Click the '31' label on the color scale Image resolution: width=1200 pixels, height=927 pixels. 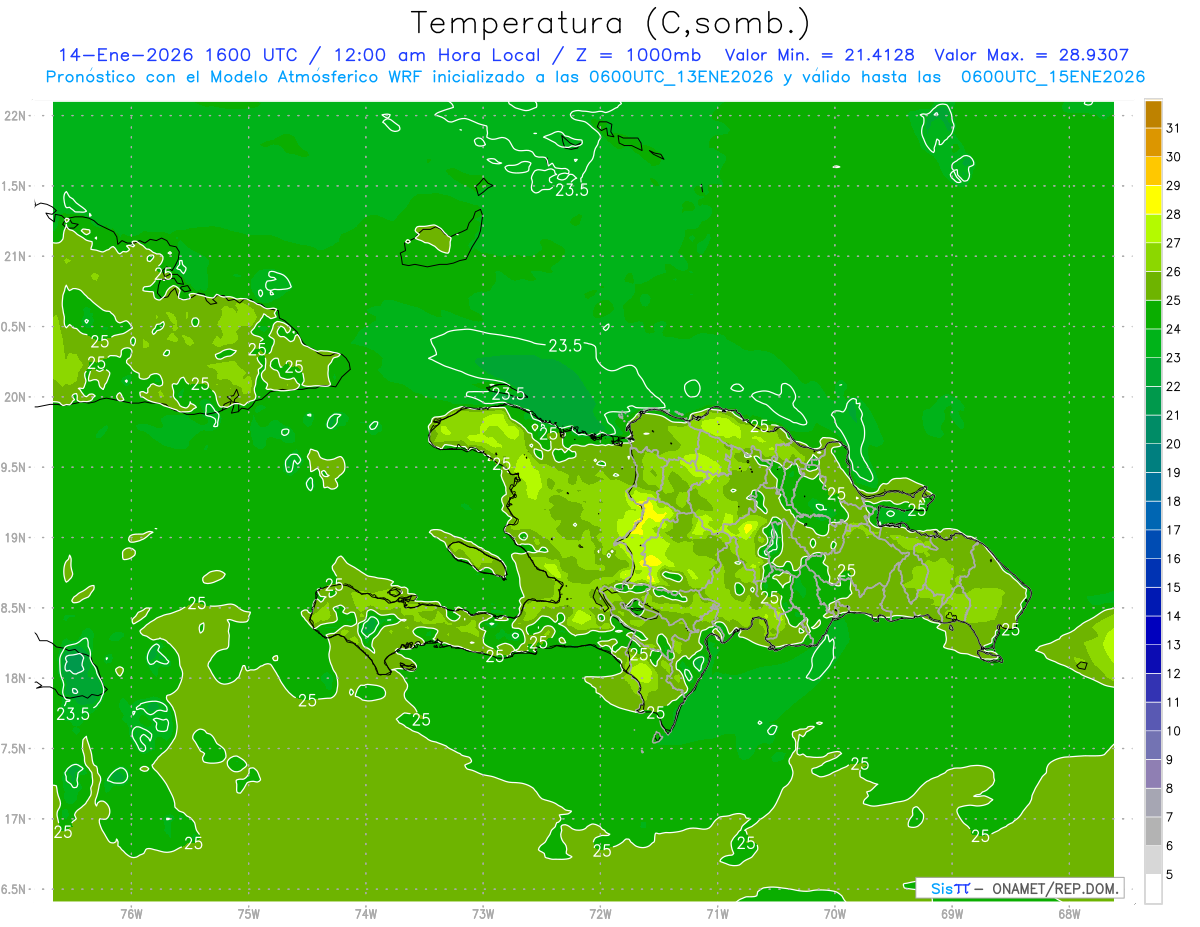point(1174,128)
